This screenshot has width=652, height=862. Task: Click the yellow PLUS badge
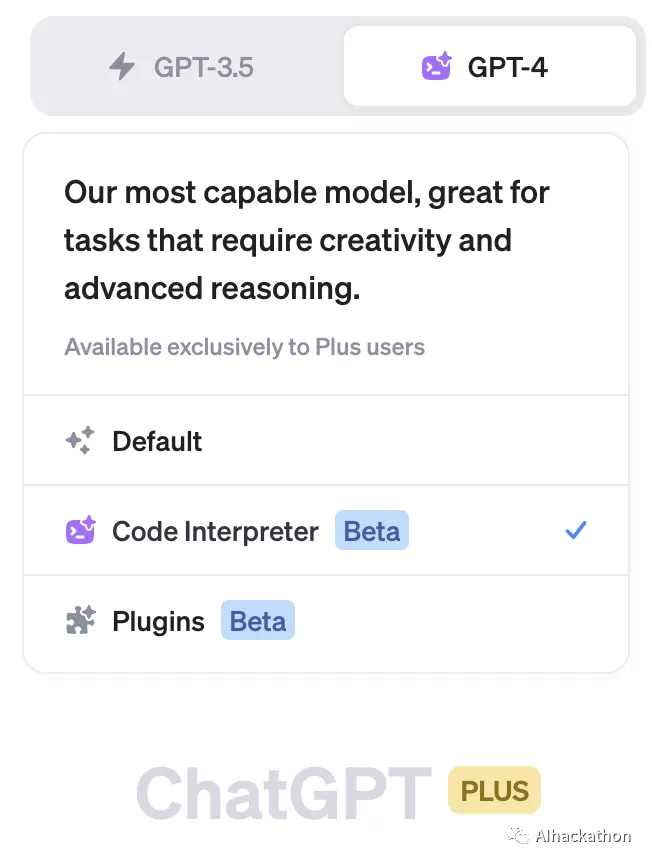click(x=494, y=791)
